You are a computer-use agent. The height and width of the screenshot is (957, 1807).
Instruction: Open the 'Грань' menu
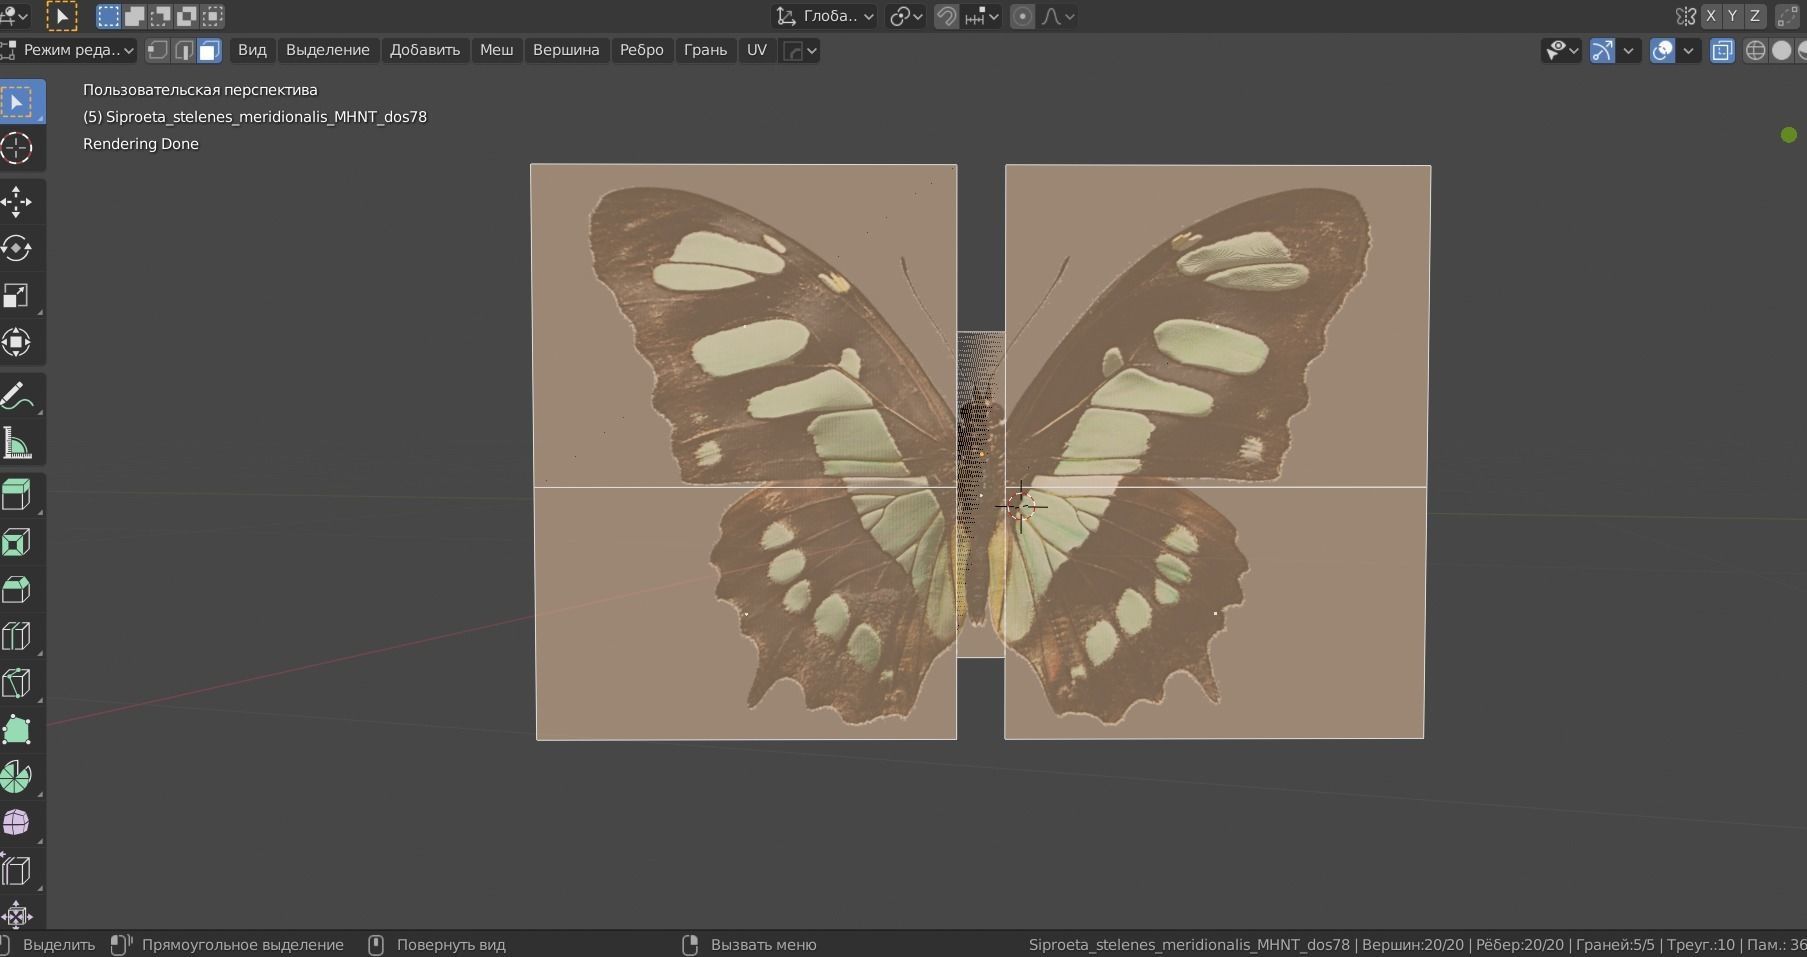(705, 50)
